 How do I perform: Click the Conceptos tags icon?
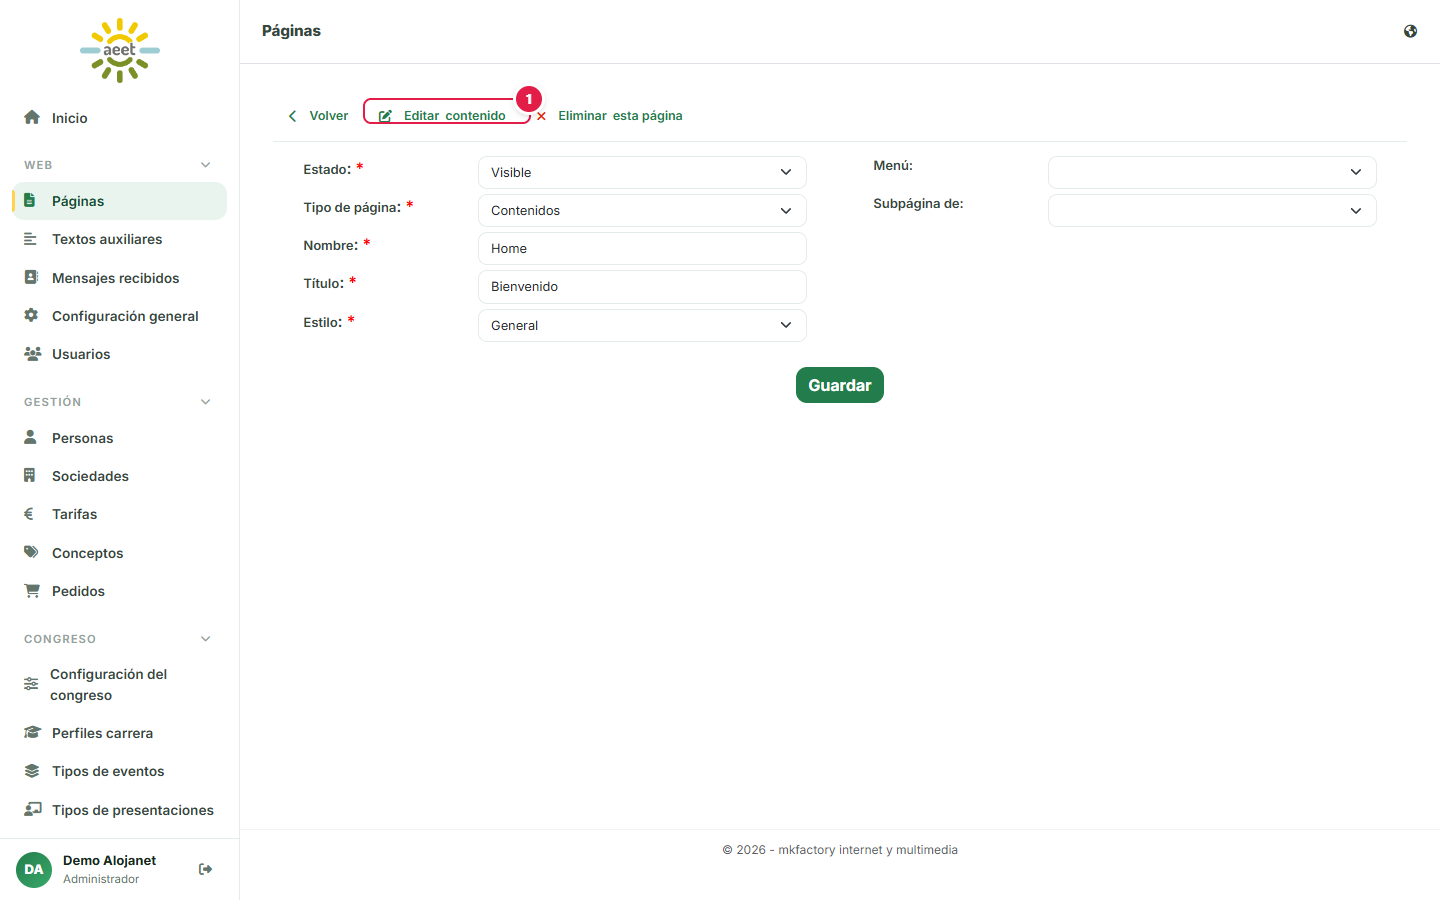pyautogui.click(x=32, y=552)
